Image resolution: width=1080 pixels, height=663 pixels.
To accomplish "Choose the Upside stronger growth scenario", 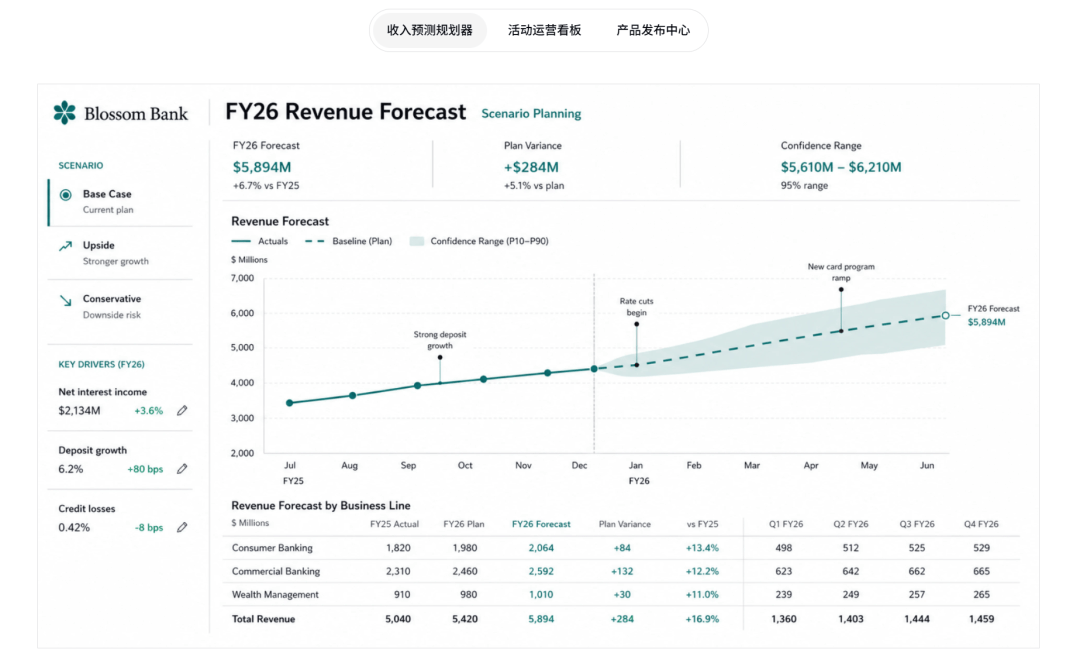I will pyautogui.click(x=121, y=253).
